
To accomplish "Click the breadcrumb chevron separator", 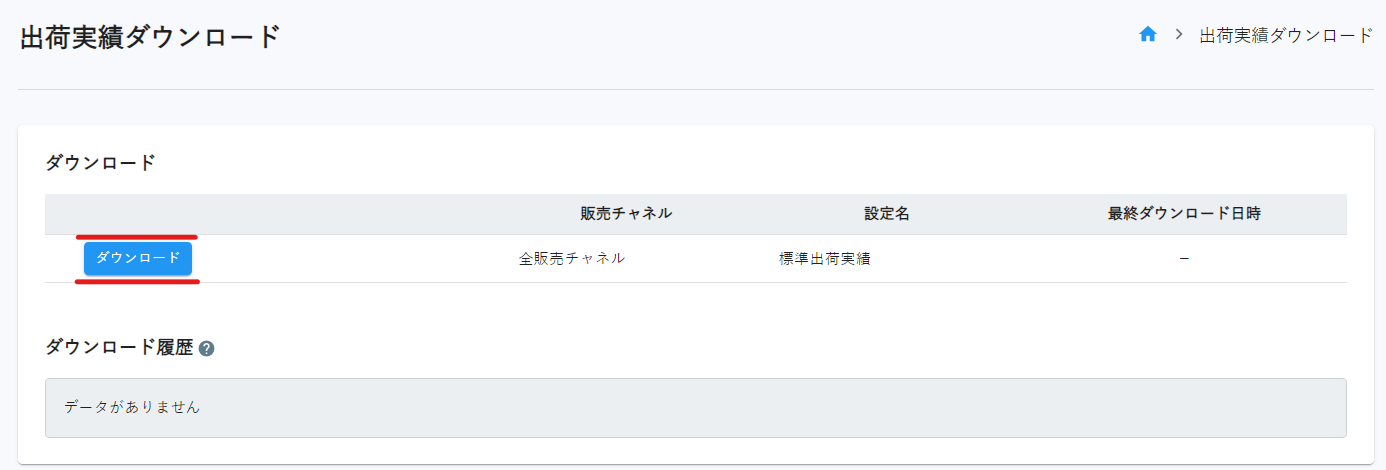I will (x=1179, y=35).
